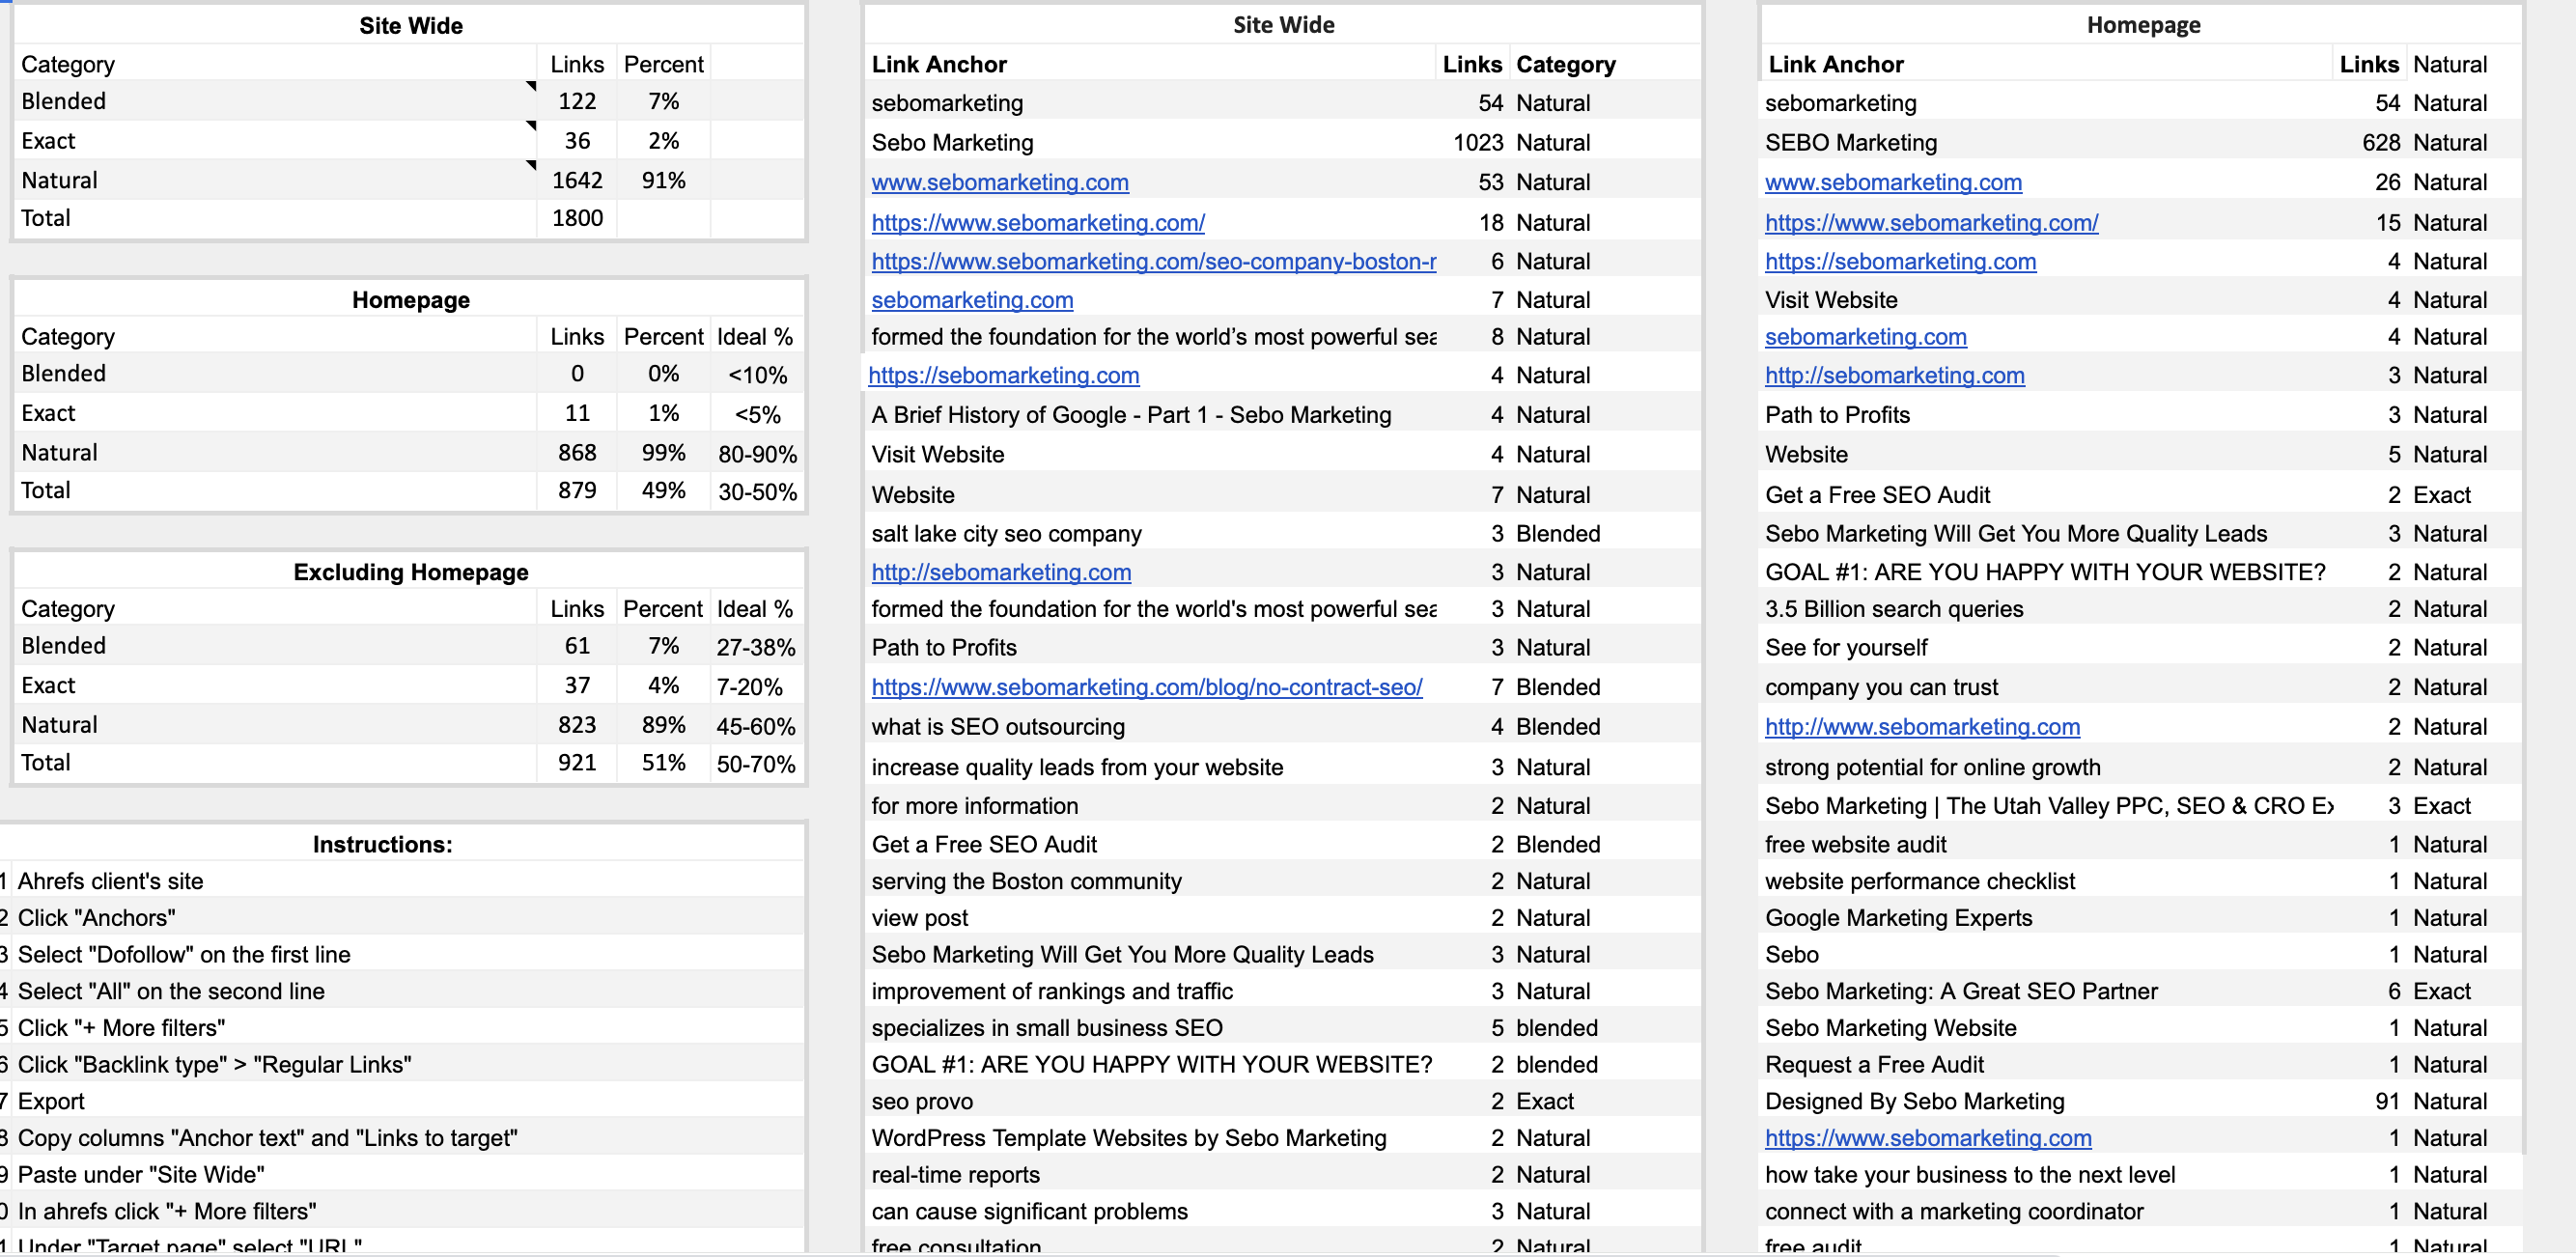Screen dimensions: 2576x1257
Task: Open the seo-company-boston link in Site Wide list
Action: pyautogui.click(x=1153, y=261)
